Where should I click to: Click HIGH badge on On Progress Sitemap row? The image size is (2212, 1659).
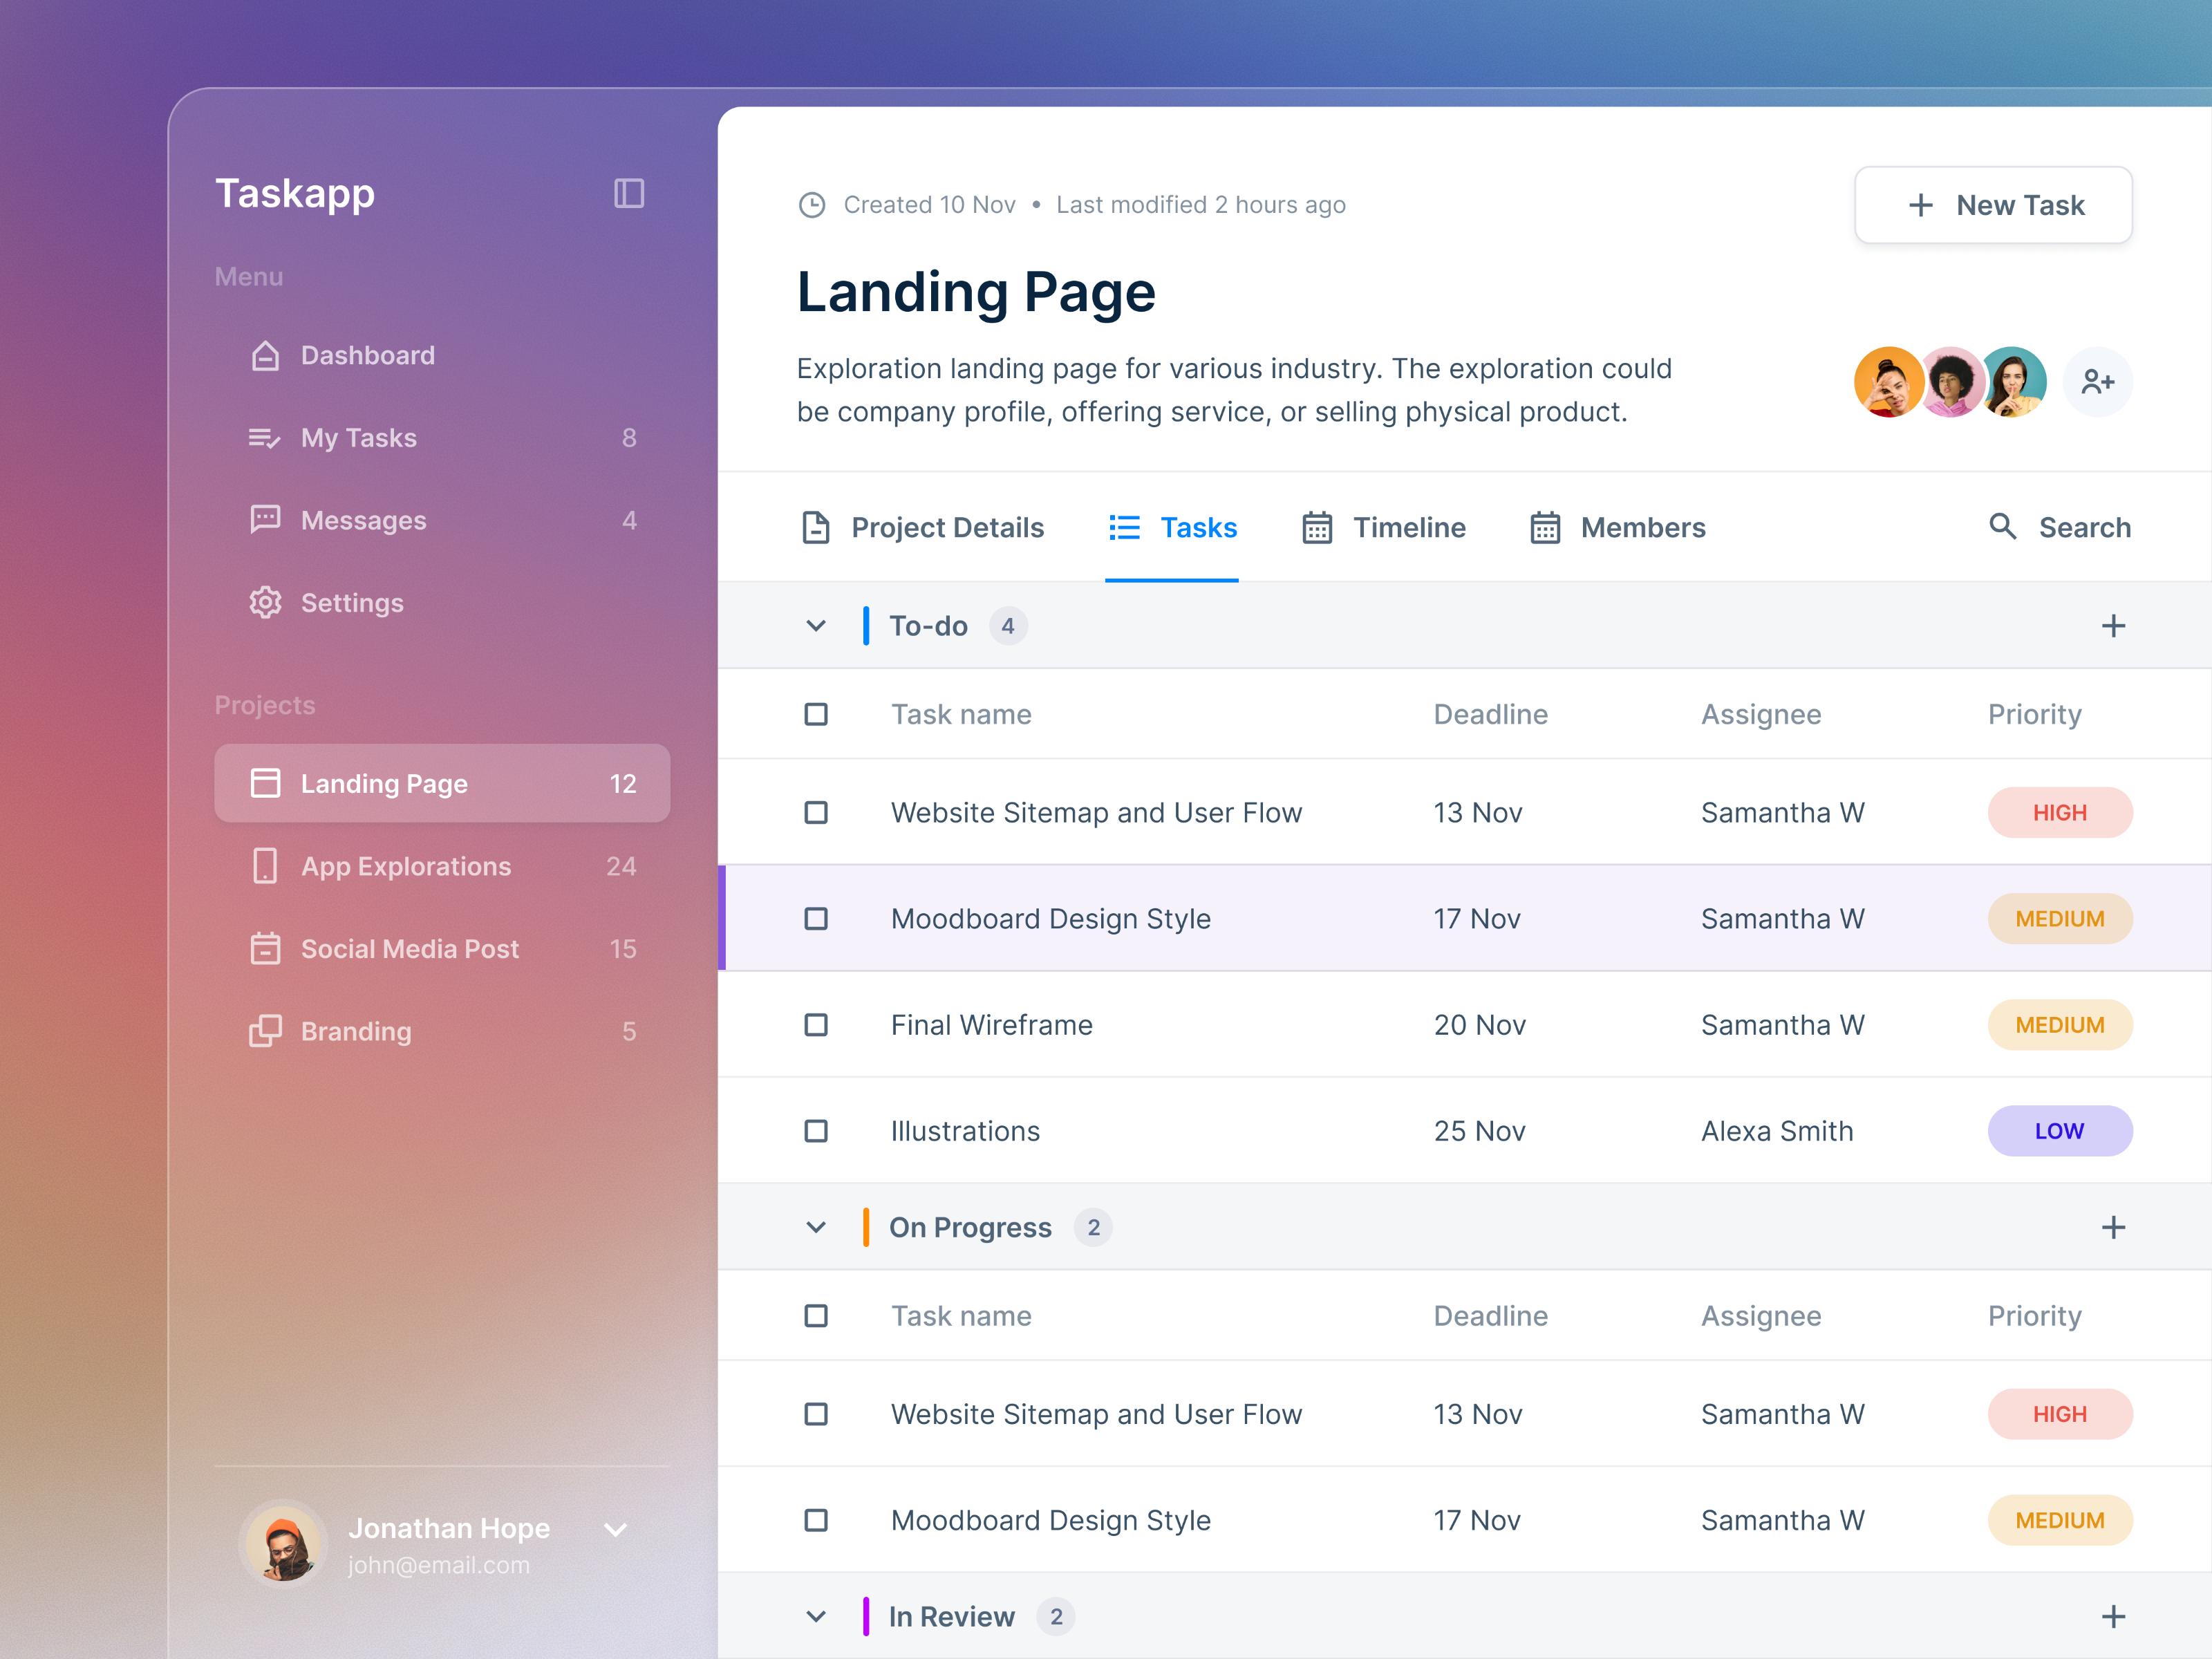click(x=2059, y=1413)
